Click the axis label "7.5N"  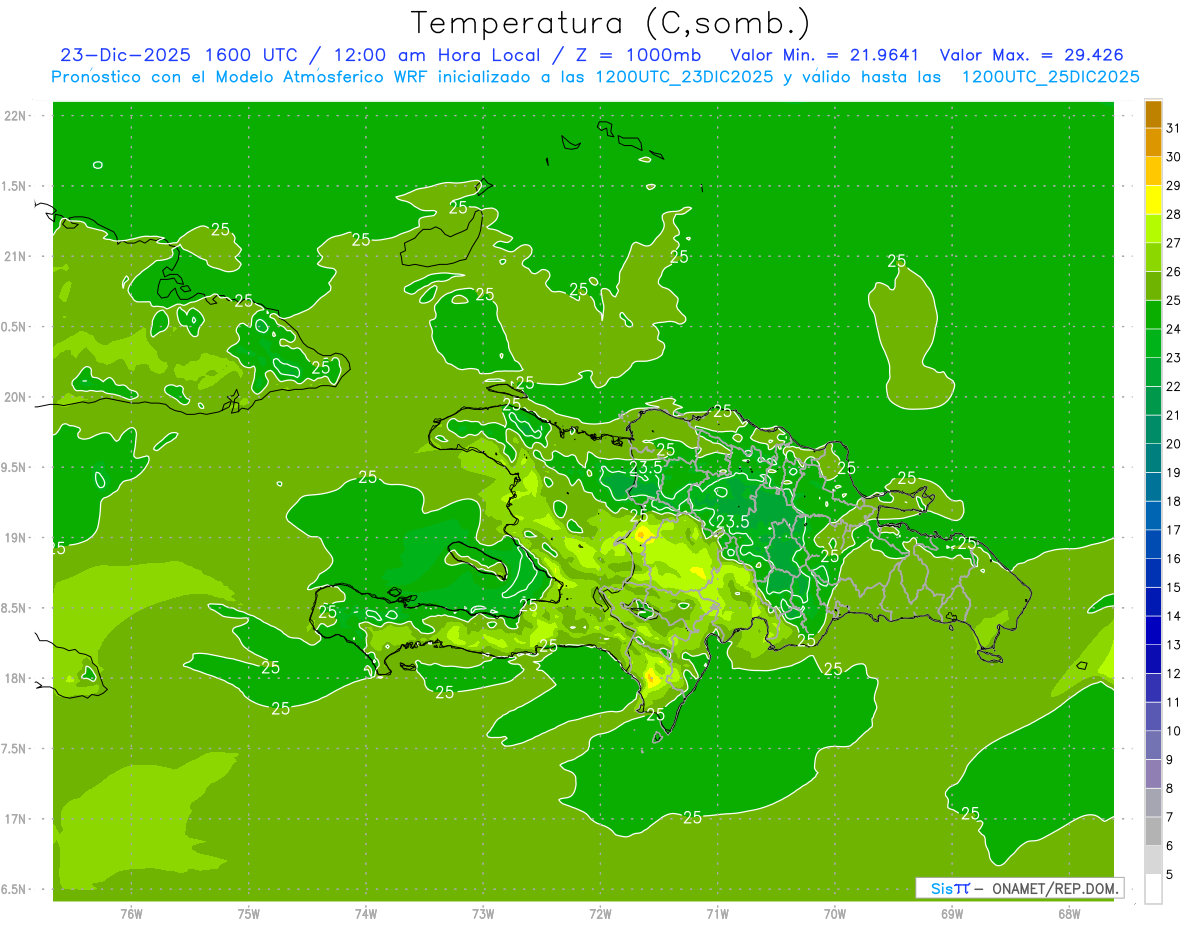point(15,748)
